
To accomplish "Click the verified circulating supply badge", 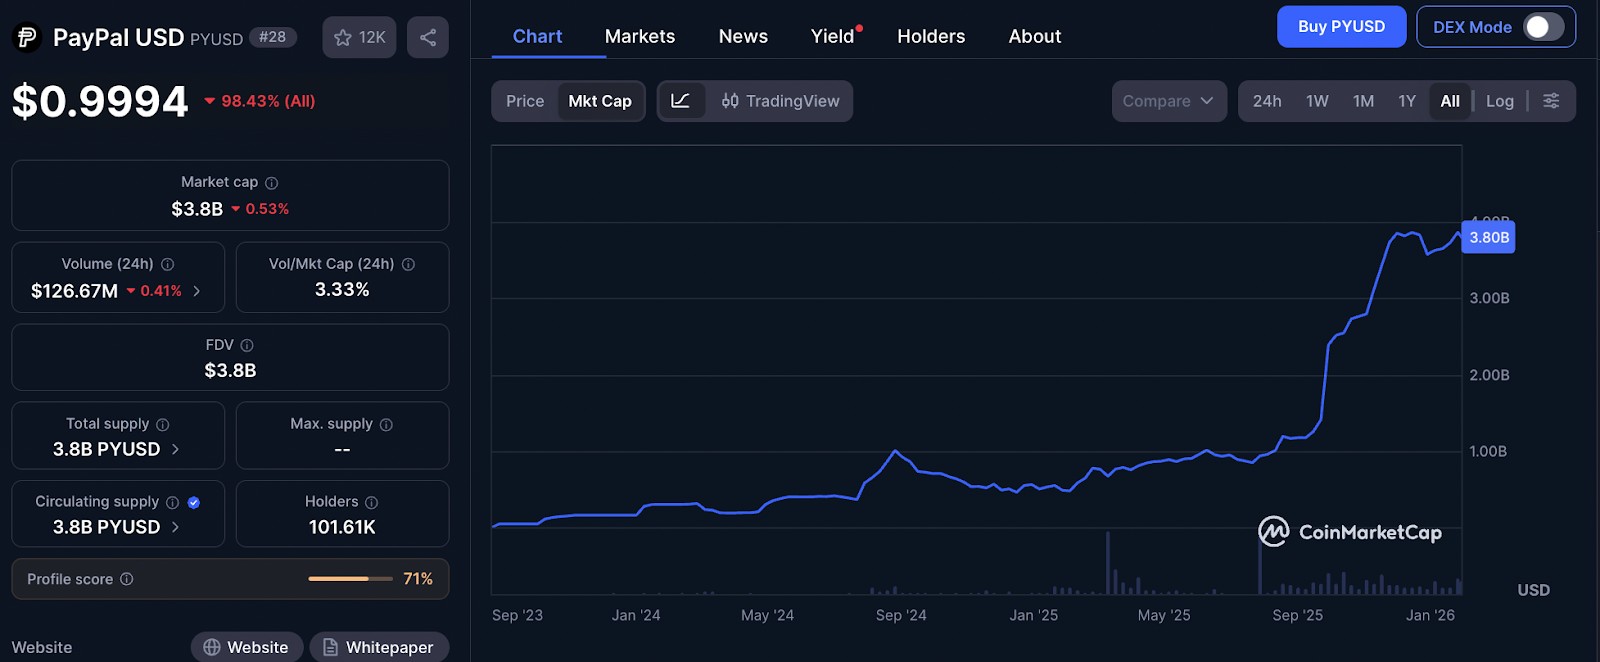I will click(194, 503).
